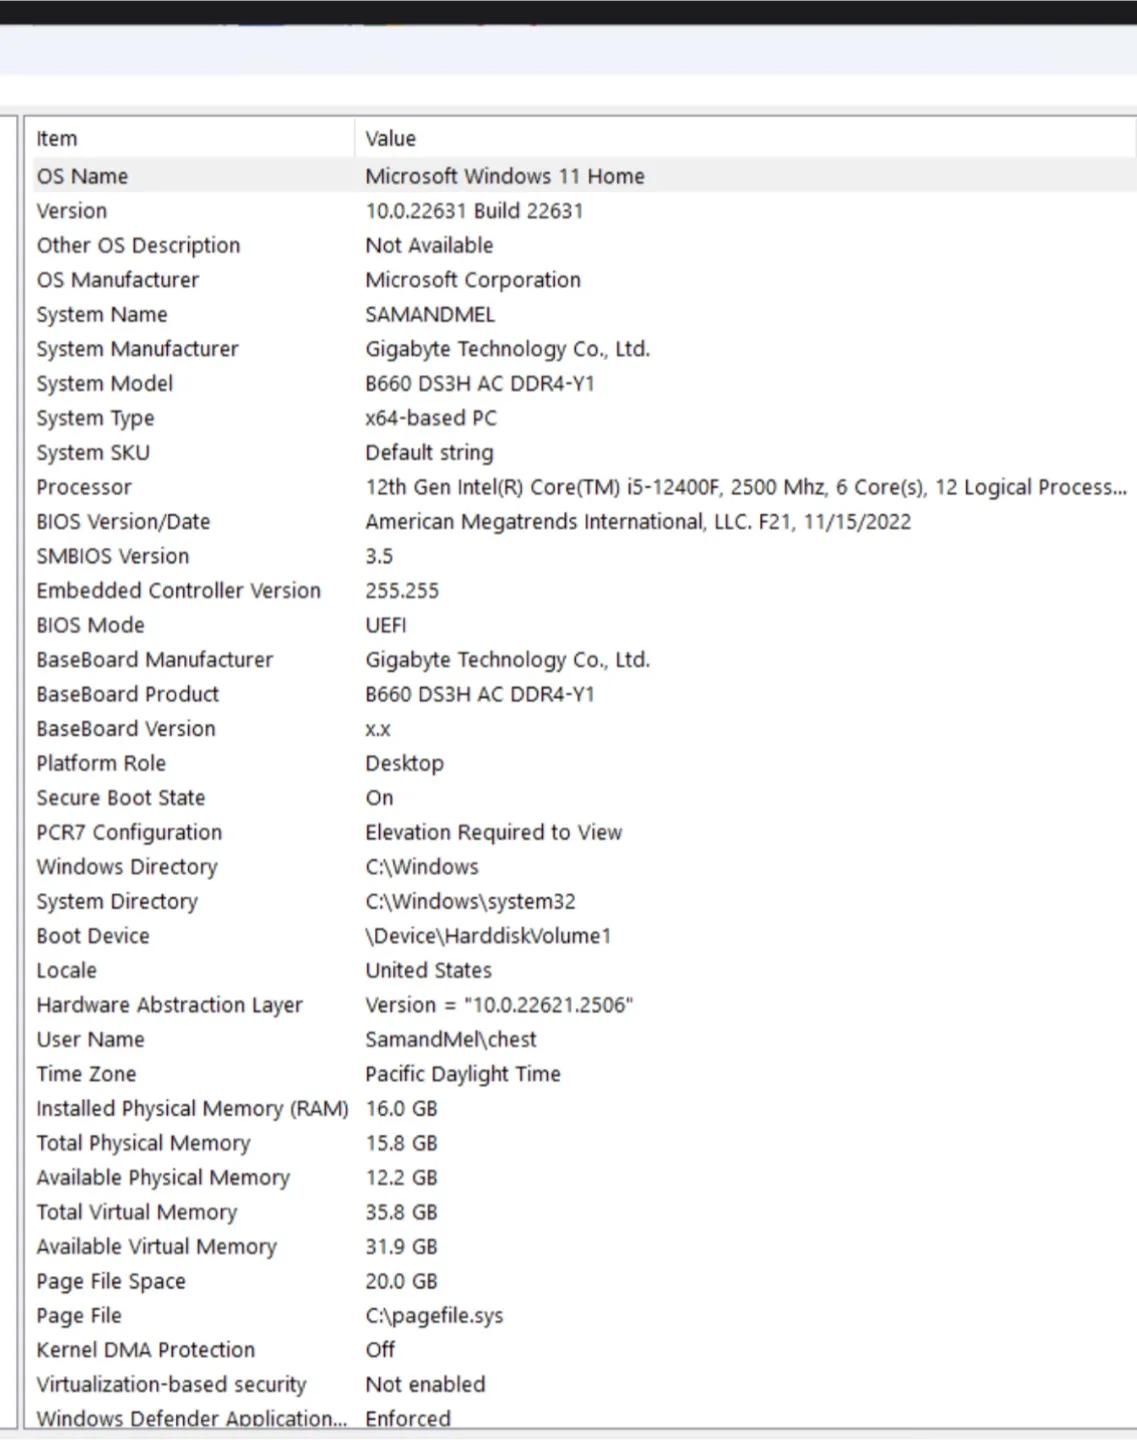
Task: Select the User Name row
Action: pos(90,1040)
